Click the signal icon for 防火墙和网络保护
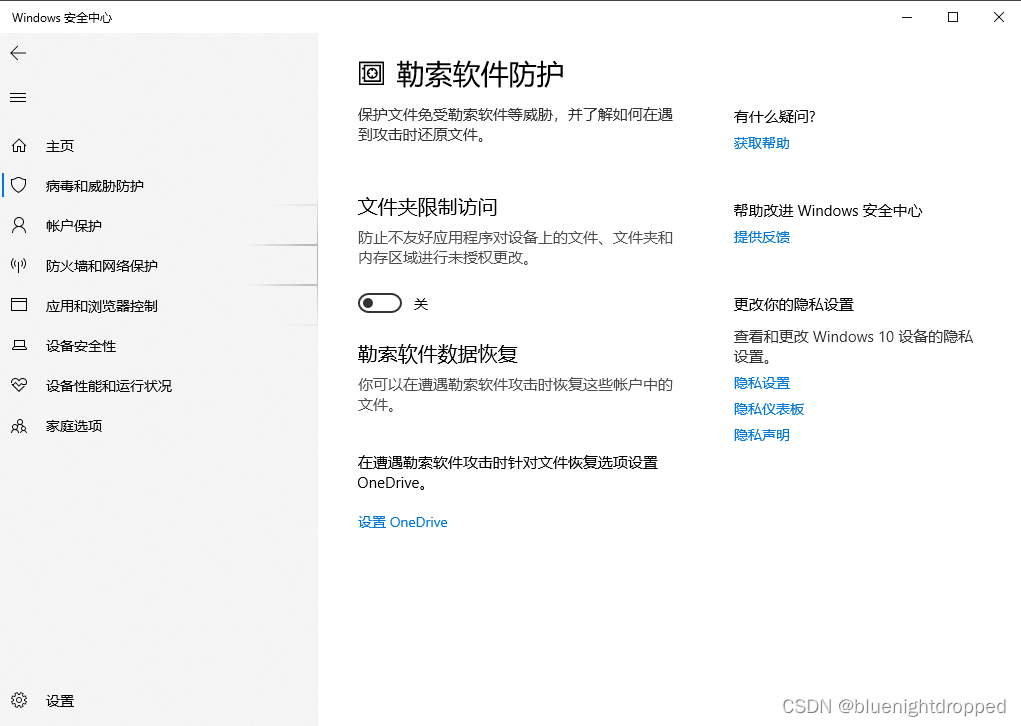The image size is (1021, 726). tap(19, 265)
